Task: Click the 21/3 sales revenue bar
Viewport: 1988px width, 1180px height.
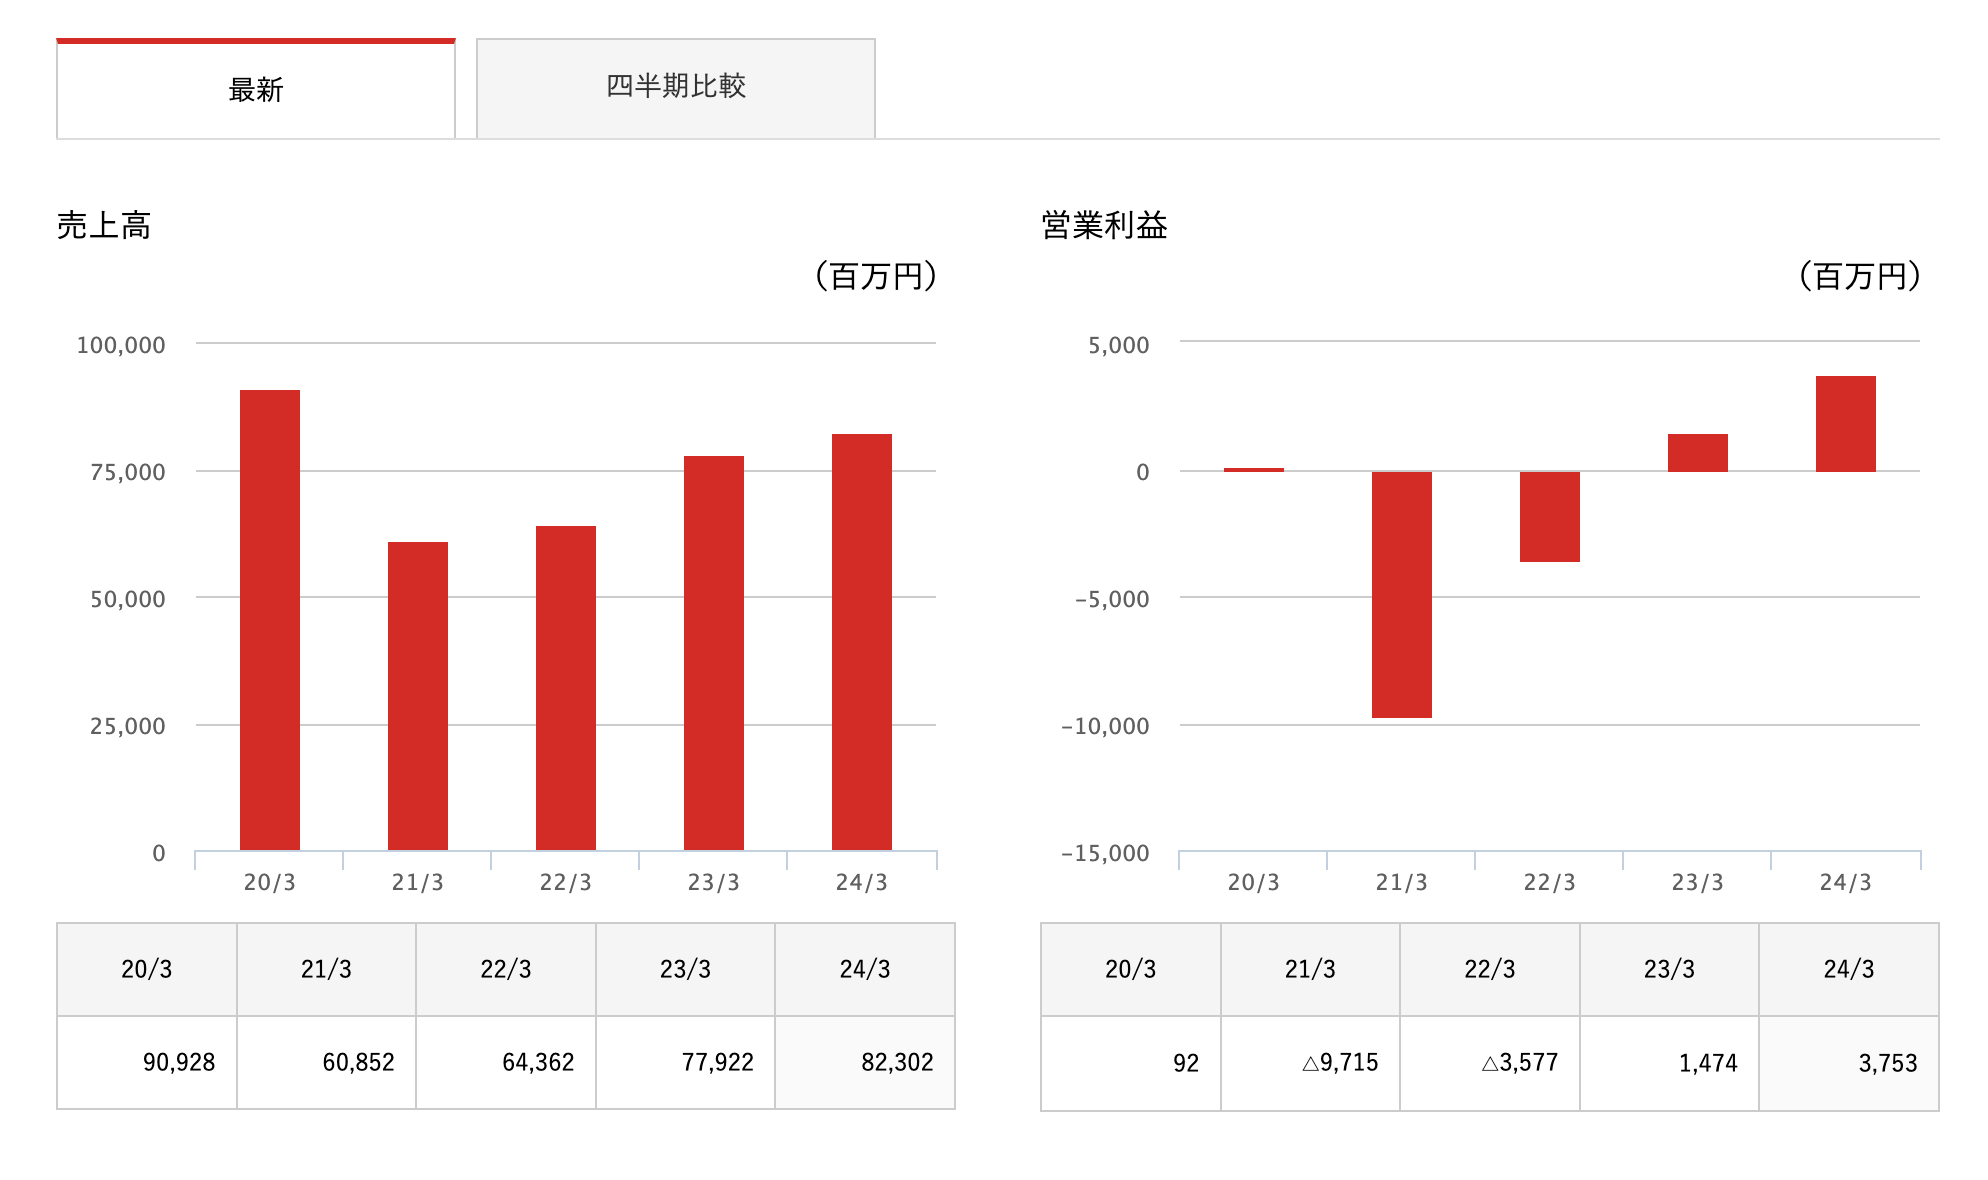Action: pos(418,696)
